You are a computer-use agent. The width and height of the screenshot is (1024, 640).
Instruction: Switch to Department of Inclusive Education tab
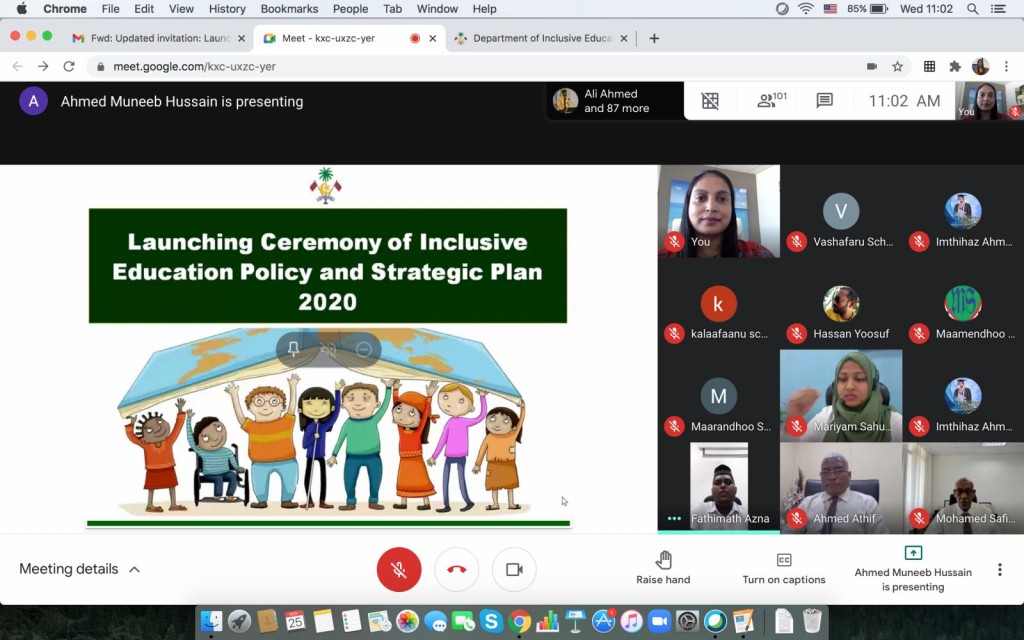tap(541, 38)
